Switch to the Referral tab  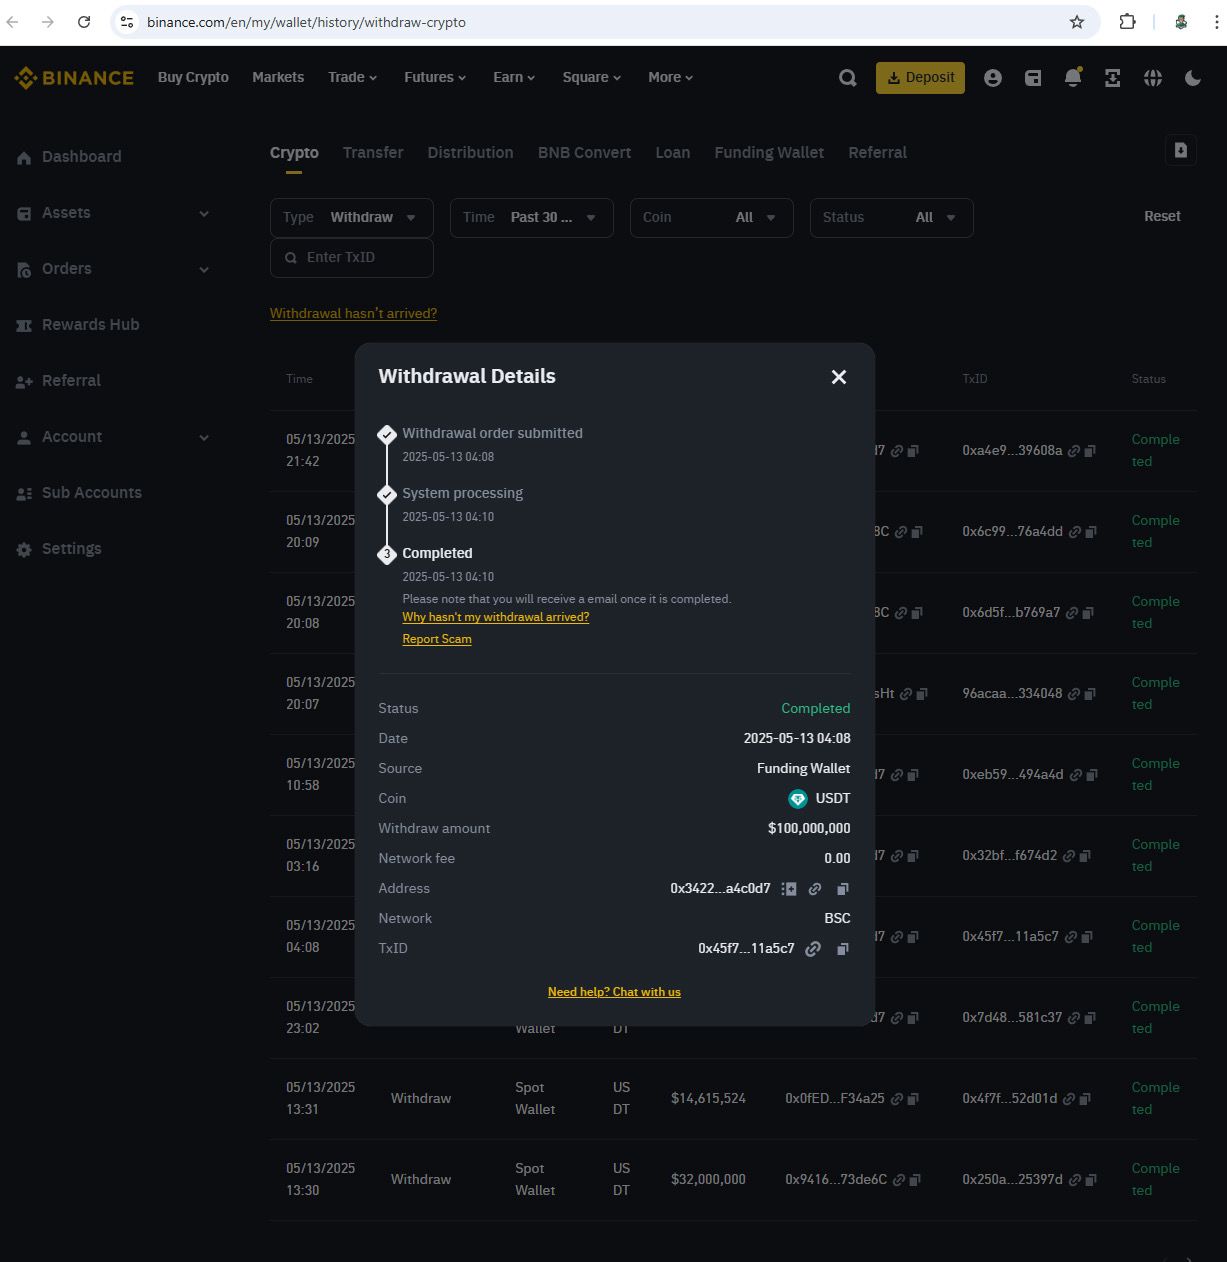[x=878, y=153]
